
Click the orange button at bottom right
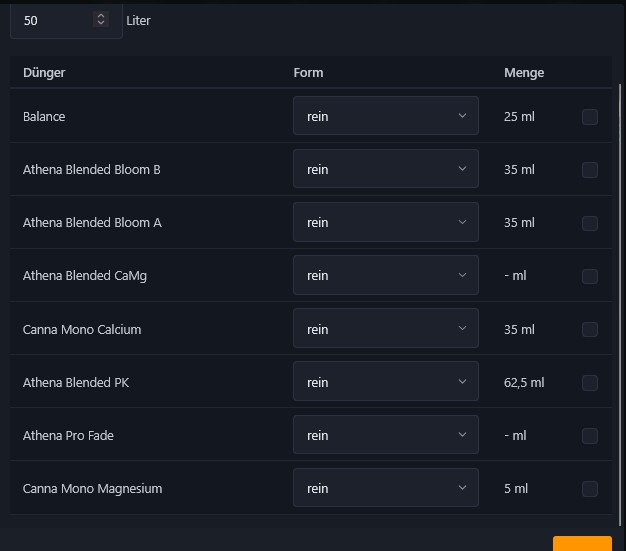582,544
